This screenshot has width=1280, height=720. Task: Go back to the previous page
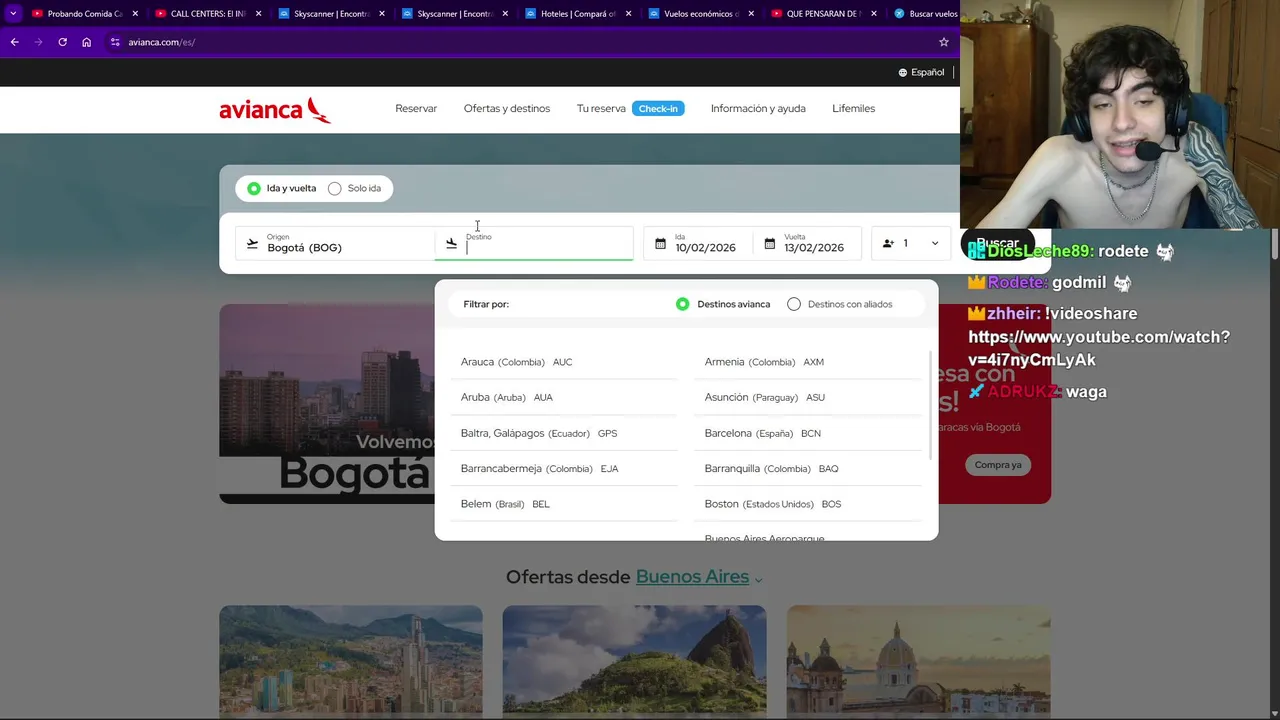point(14,42)
